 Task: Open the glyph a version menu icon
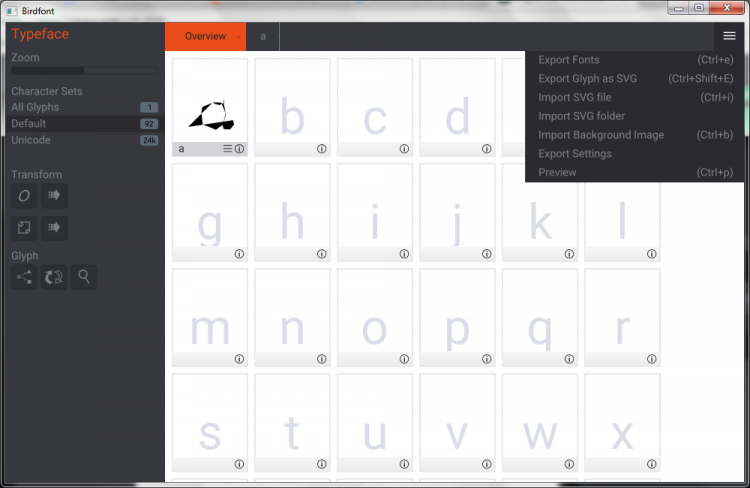[x=228, y=149]
